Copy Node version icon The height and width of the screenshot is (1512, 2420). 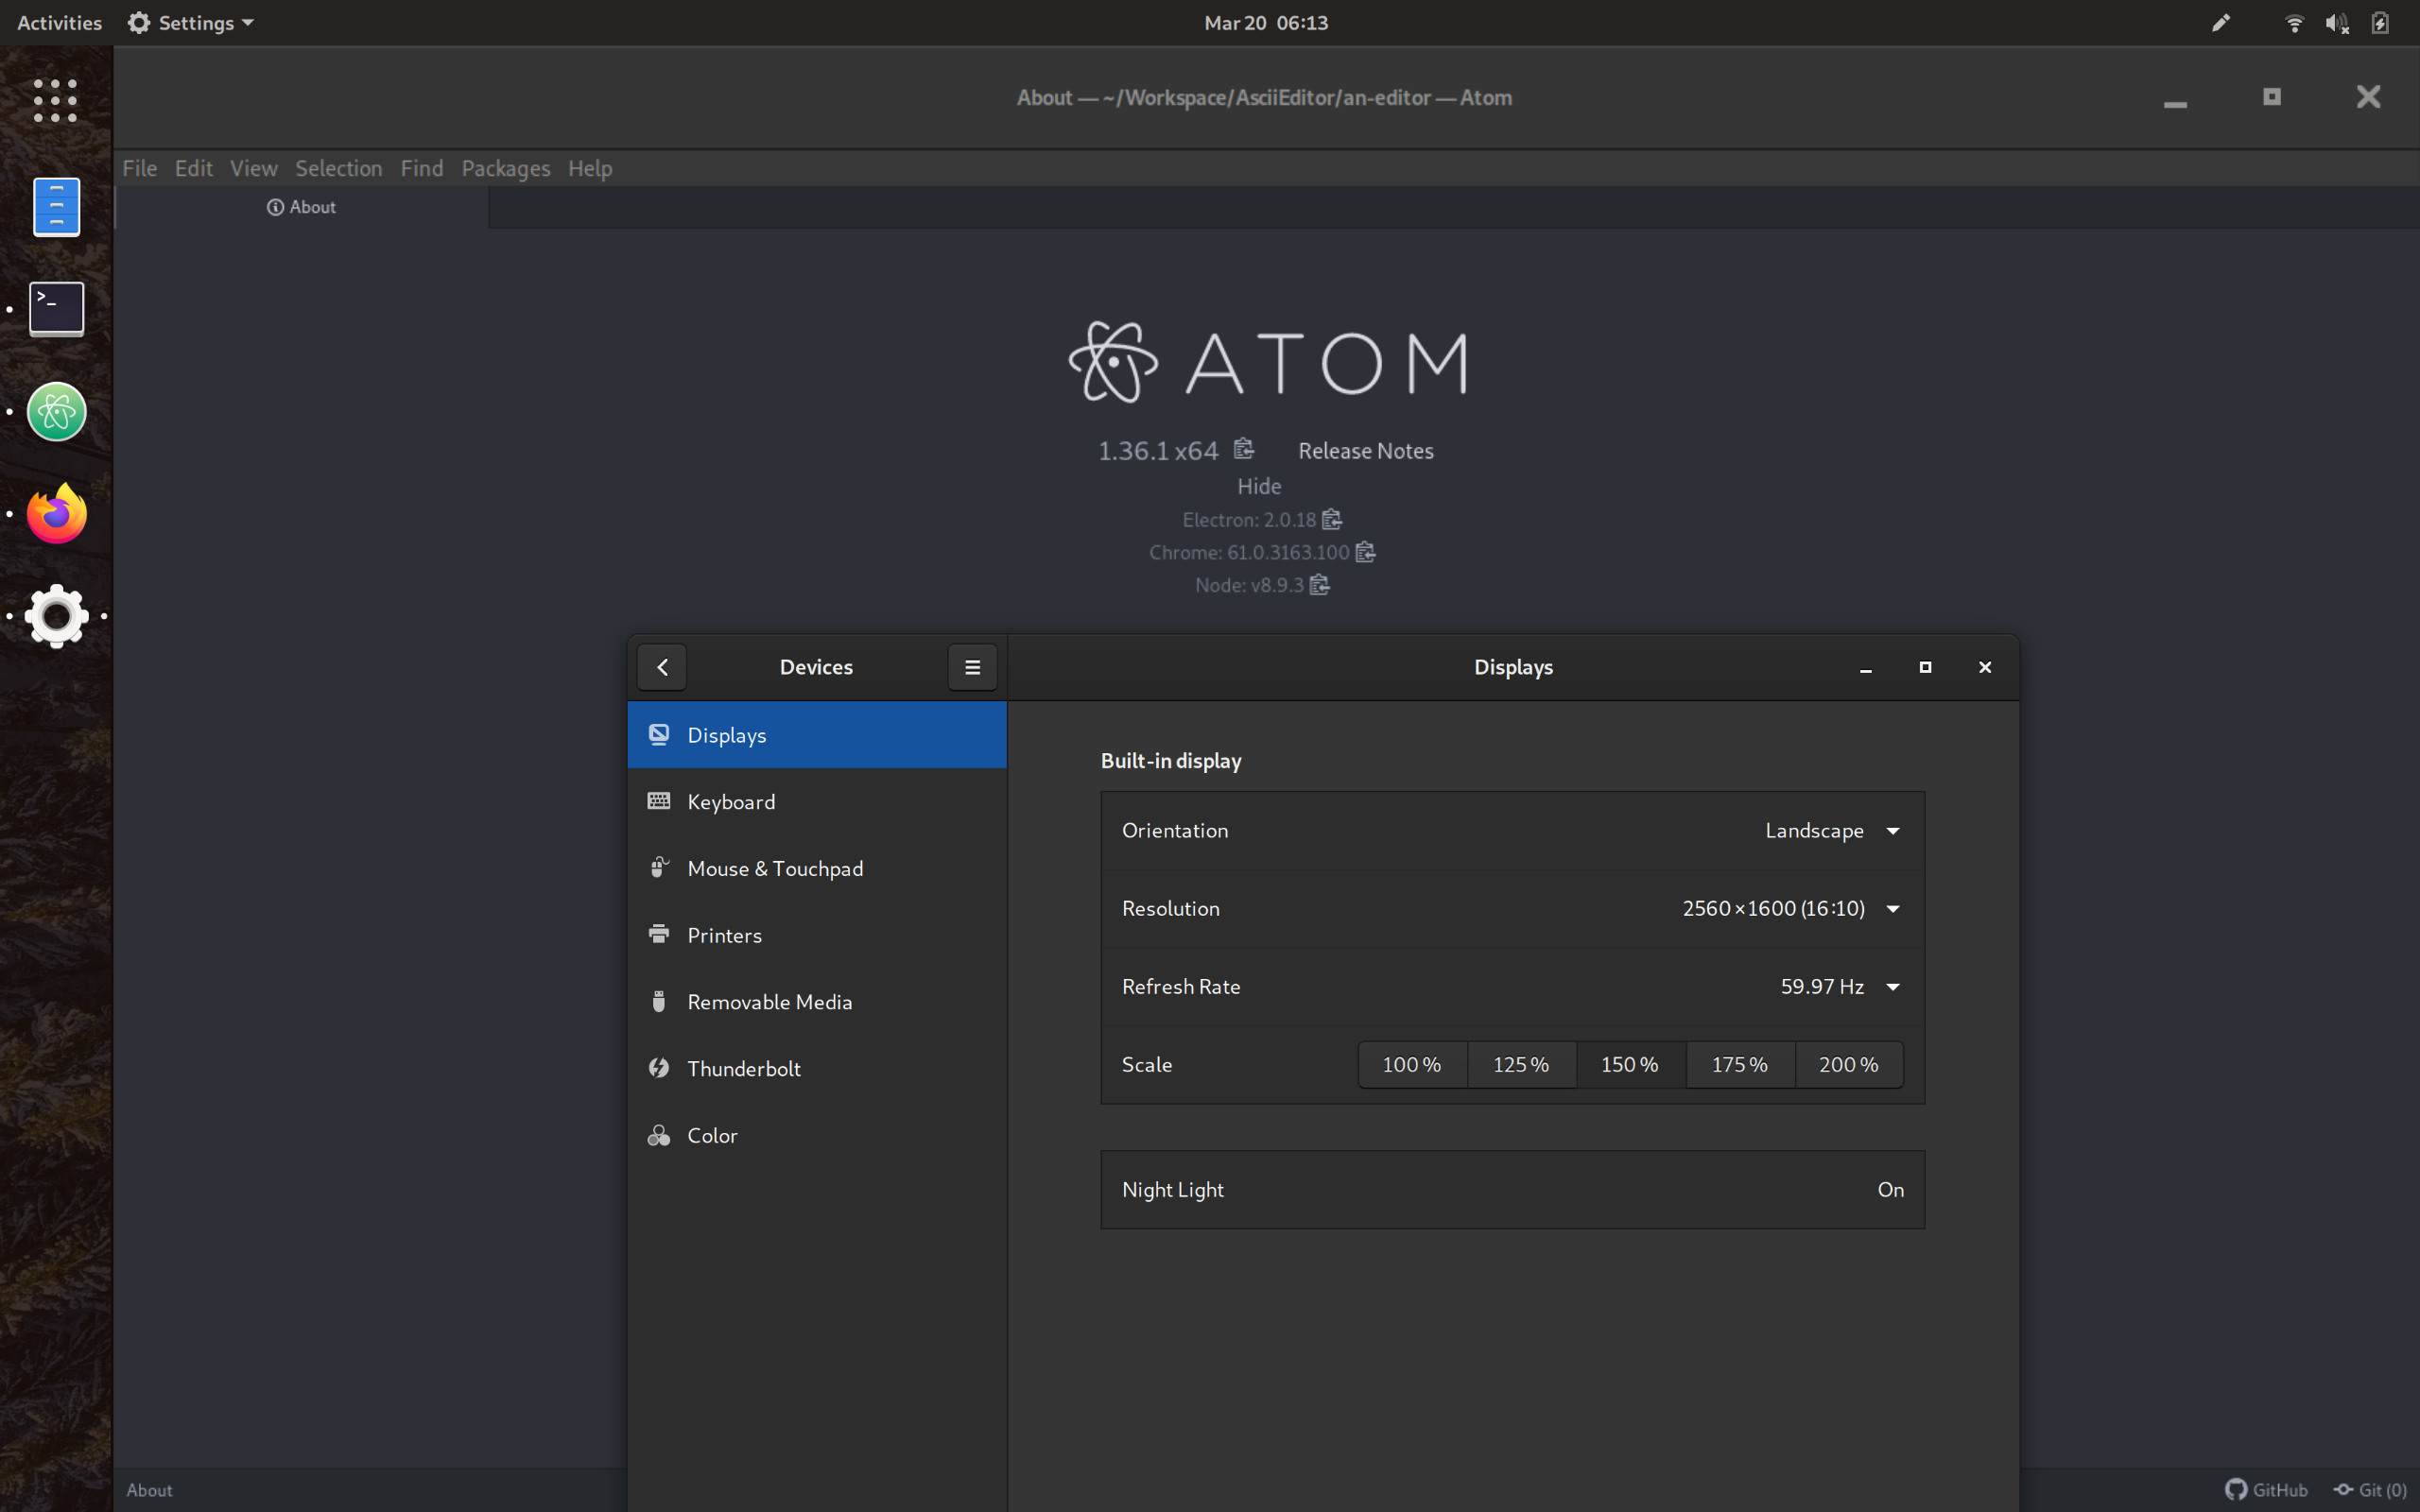click(x=1319, y=585)
